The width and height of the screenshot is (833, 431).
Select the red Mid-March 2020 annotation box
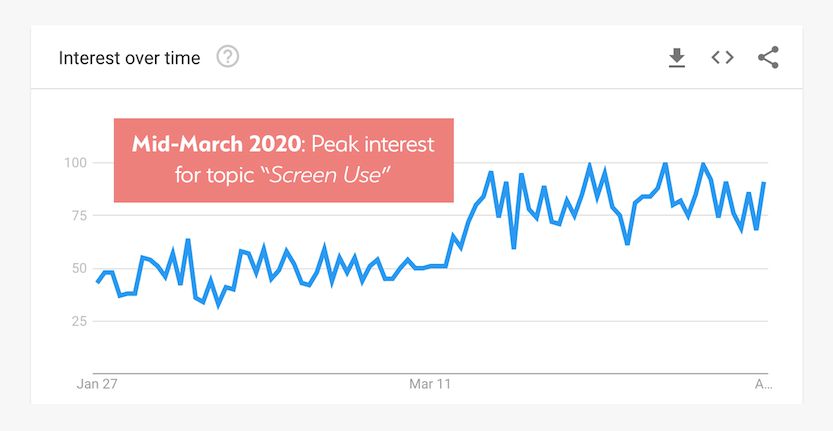tap(284, 160)
